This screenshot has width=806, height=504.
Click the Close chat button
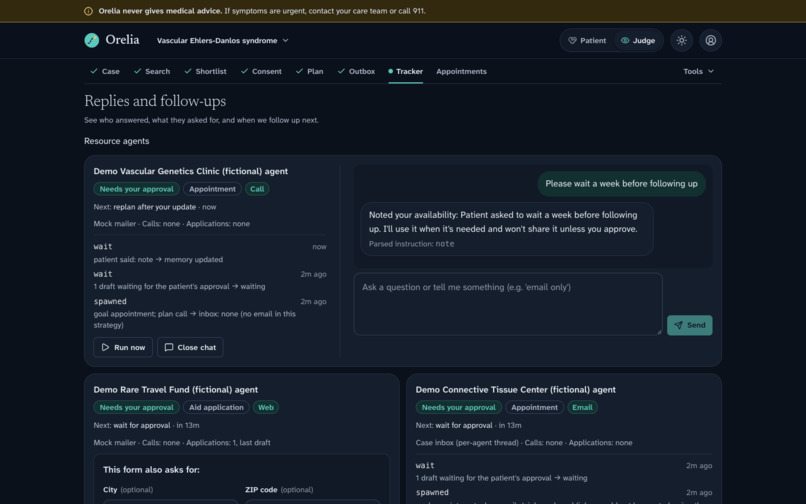coord(190,347)
